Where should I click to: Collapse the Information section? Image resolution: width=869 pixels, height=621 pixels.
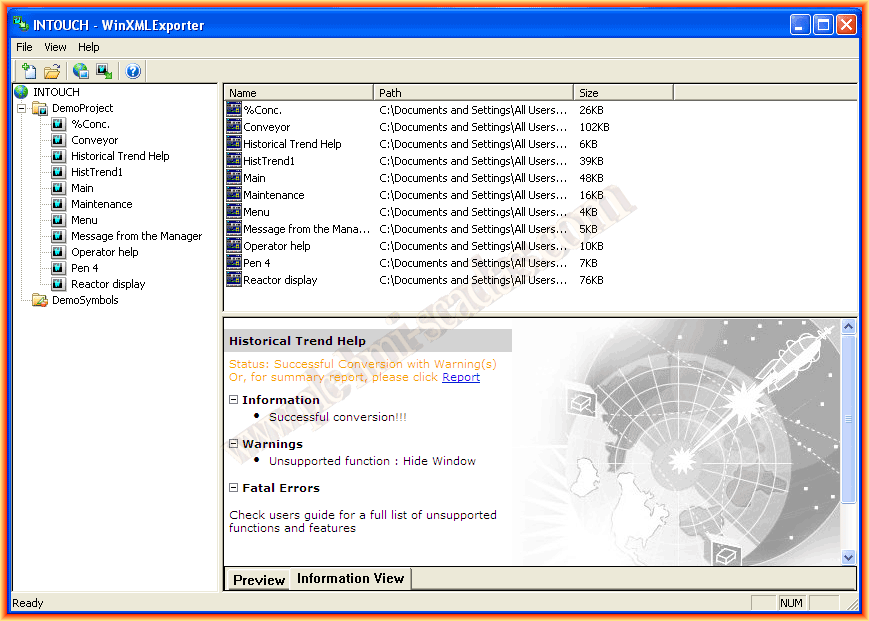pos(234,400)
